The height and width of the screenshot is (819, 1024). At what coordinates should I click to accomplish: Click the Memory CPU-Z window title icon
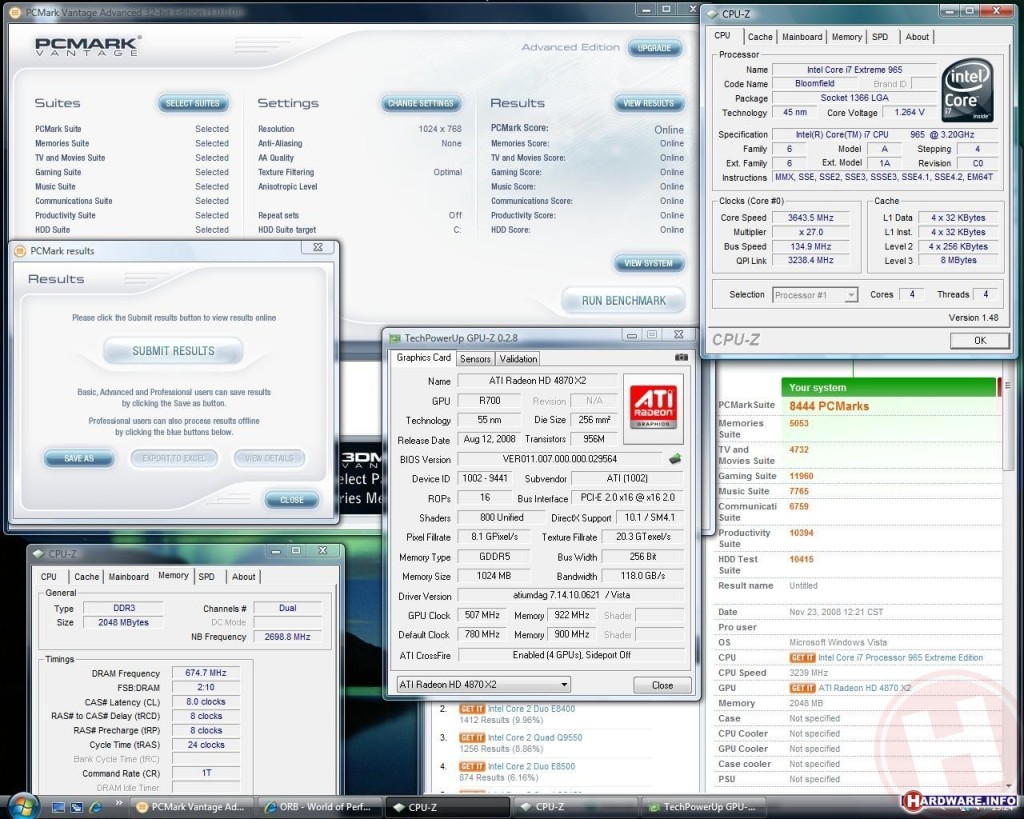point(39,554)
